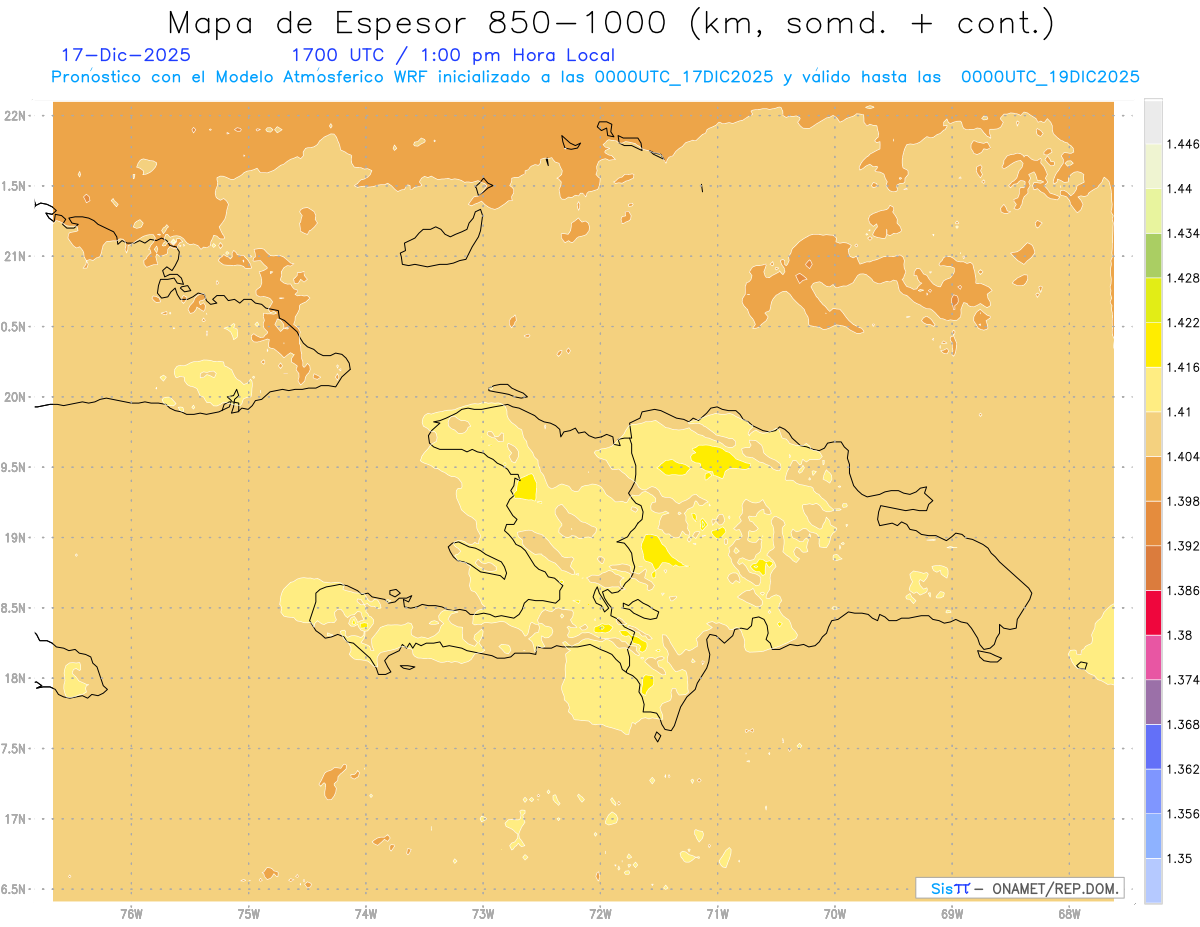
Task: Select the bright yellow segment between 1.416 and 1.422
Action: point(1153,345)
